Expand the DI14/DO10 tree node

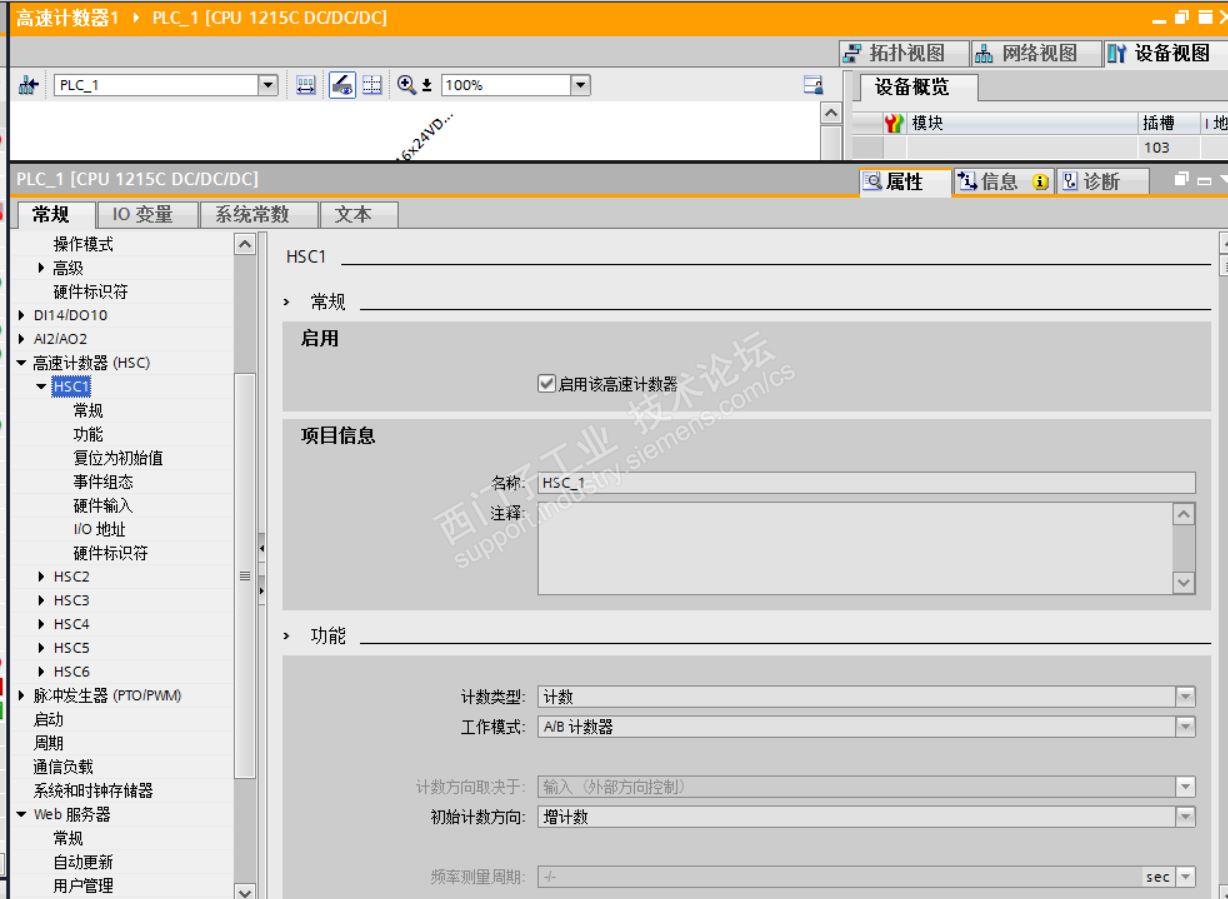click(23, 316)
